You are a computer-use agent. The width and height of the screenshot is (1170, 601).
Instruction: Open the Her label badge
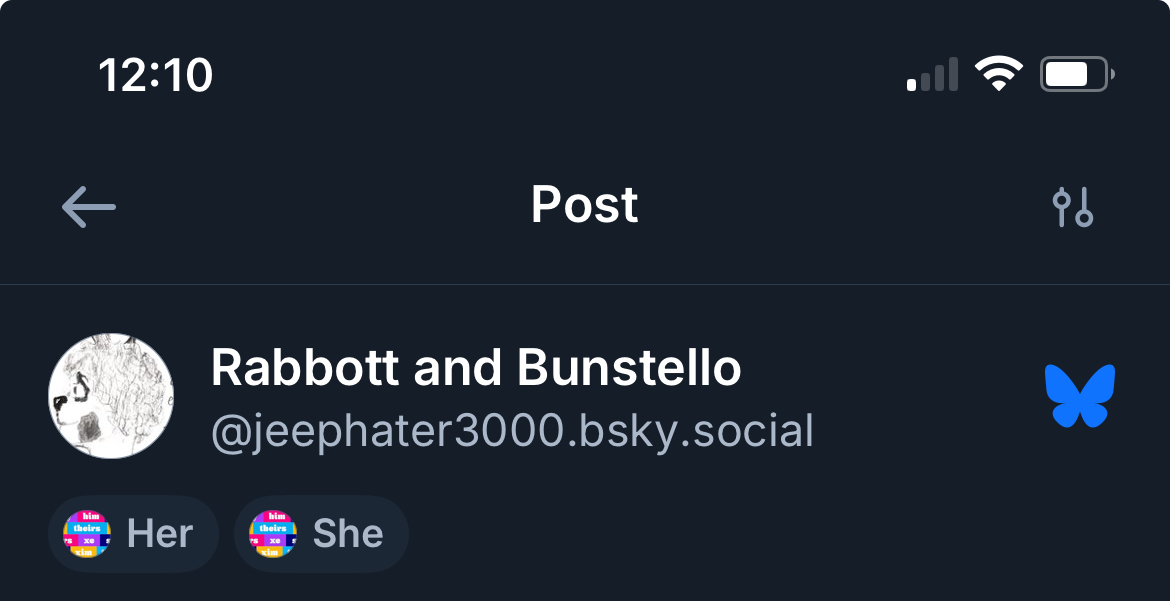point(133,534)
